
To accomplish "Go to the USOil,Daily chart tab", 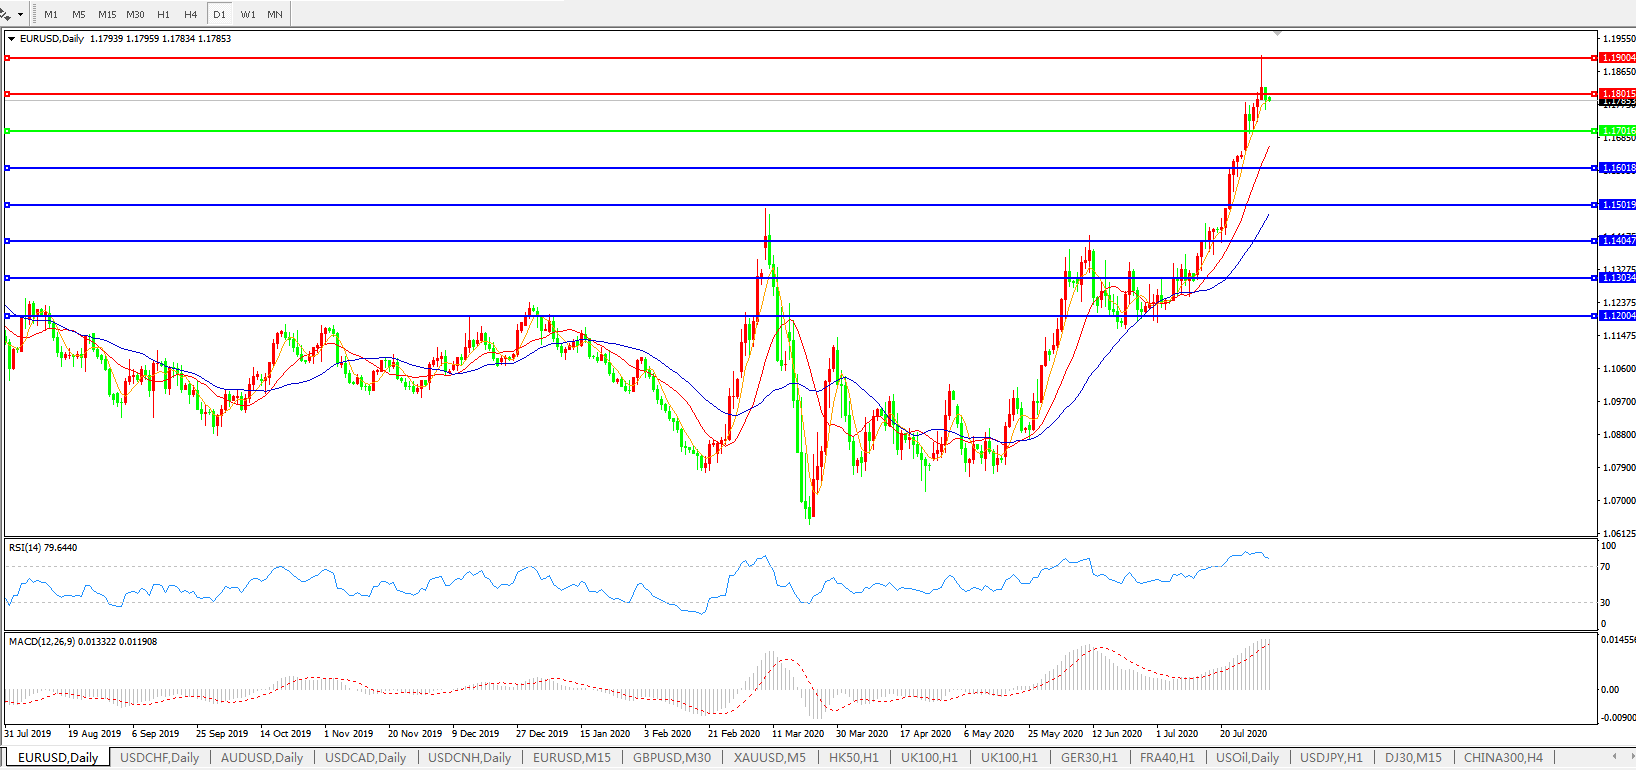I will pyautogui.click(x=1247, y=757).
